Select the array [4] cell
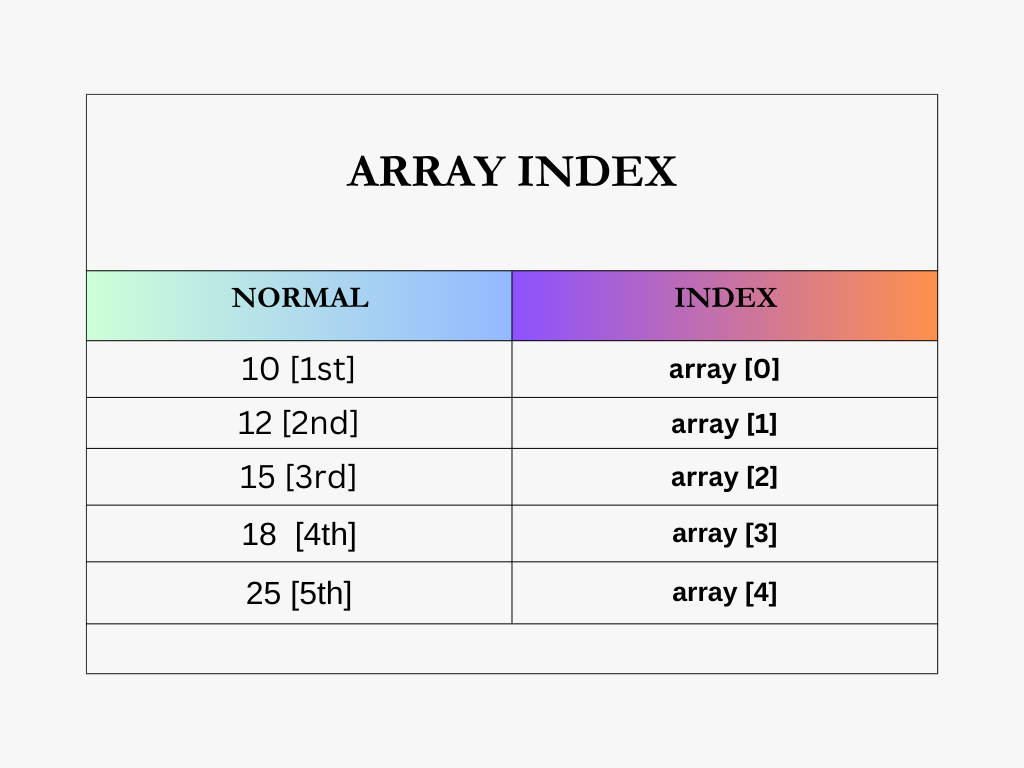 pyautogui.click(x=725, y=593)
